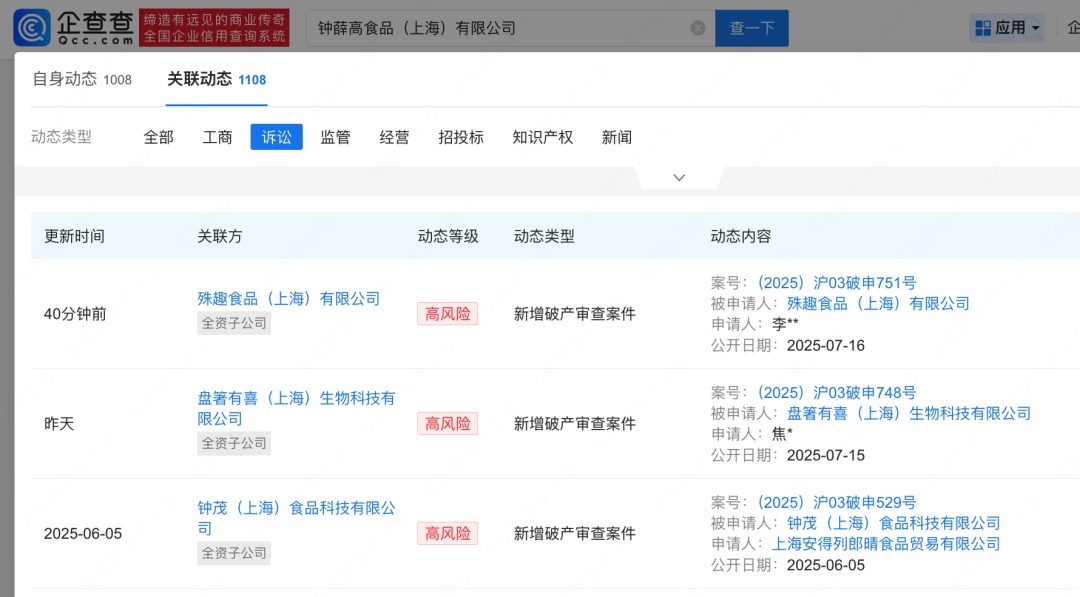Filter news with the 新闻 option
1080x597 pixels.
617,137
